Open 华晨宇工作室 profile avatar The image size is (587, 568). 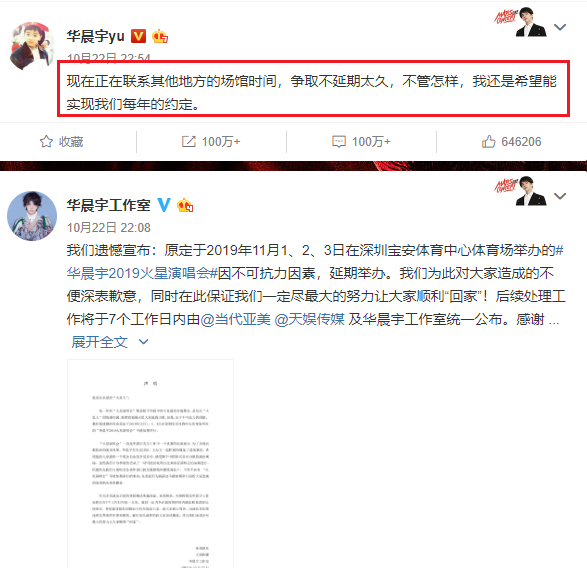click(x=32, y=216)
